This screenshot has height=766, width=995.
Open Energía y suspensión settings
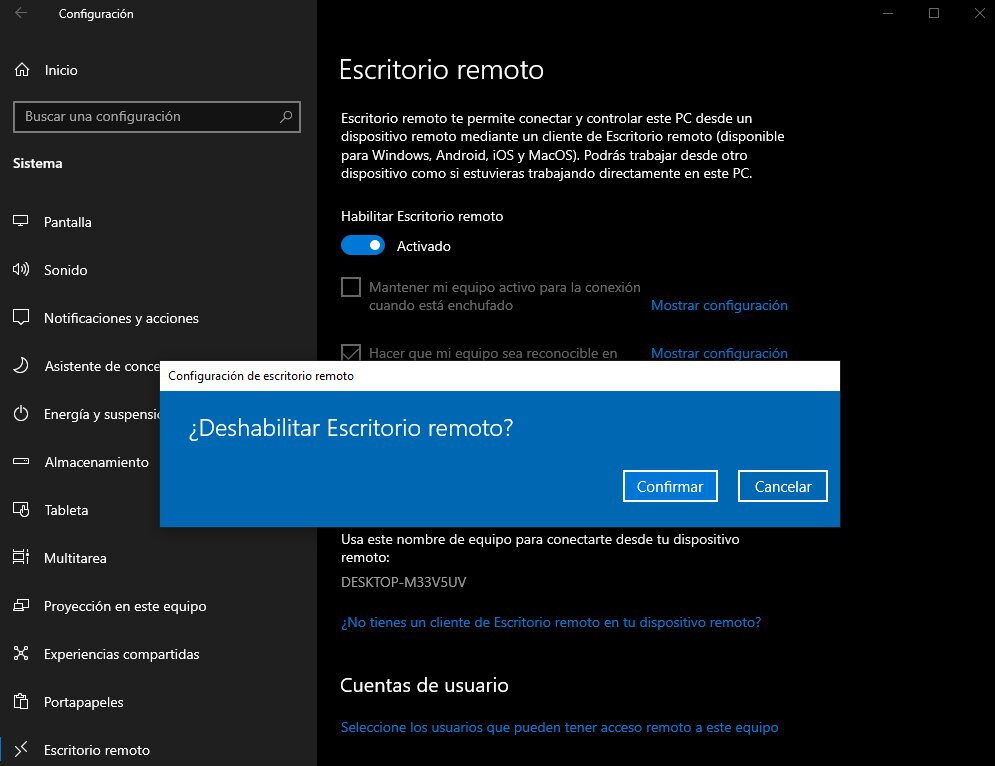(21, 414)
